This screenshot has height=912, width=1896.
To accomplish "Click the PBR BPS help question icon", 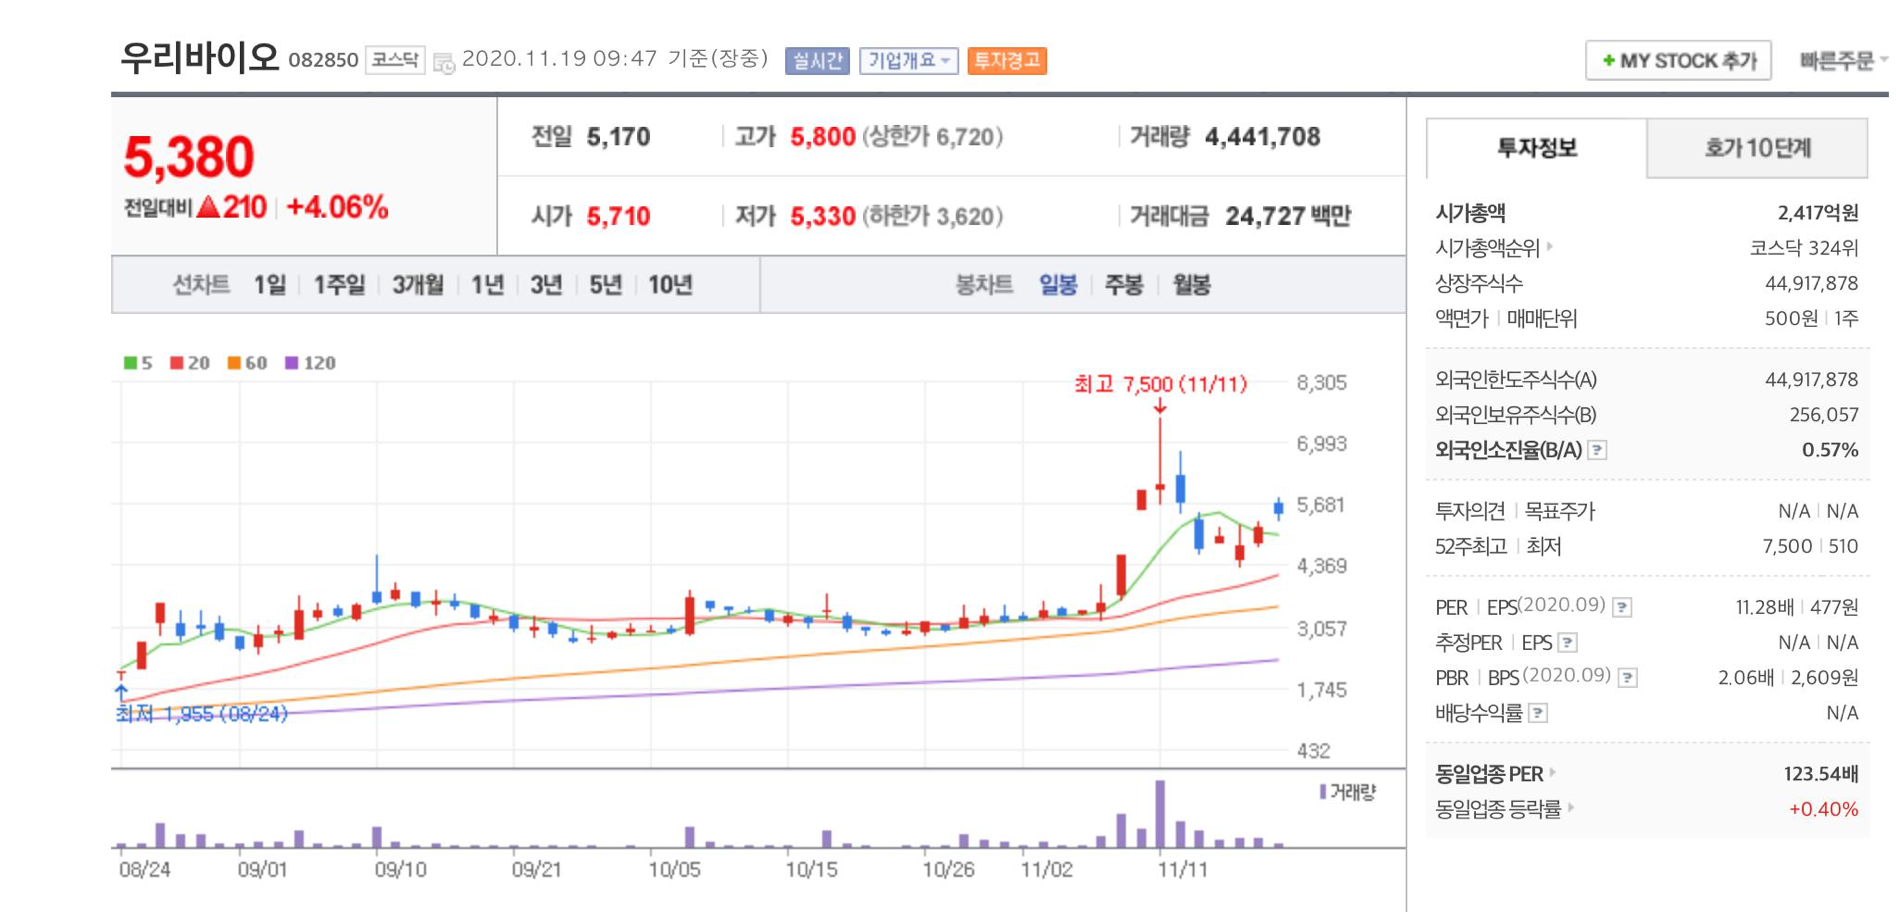I will click(1628, 678).
